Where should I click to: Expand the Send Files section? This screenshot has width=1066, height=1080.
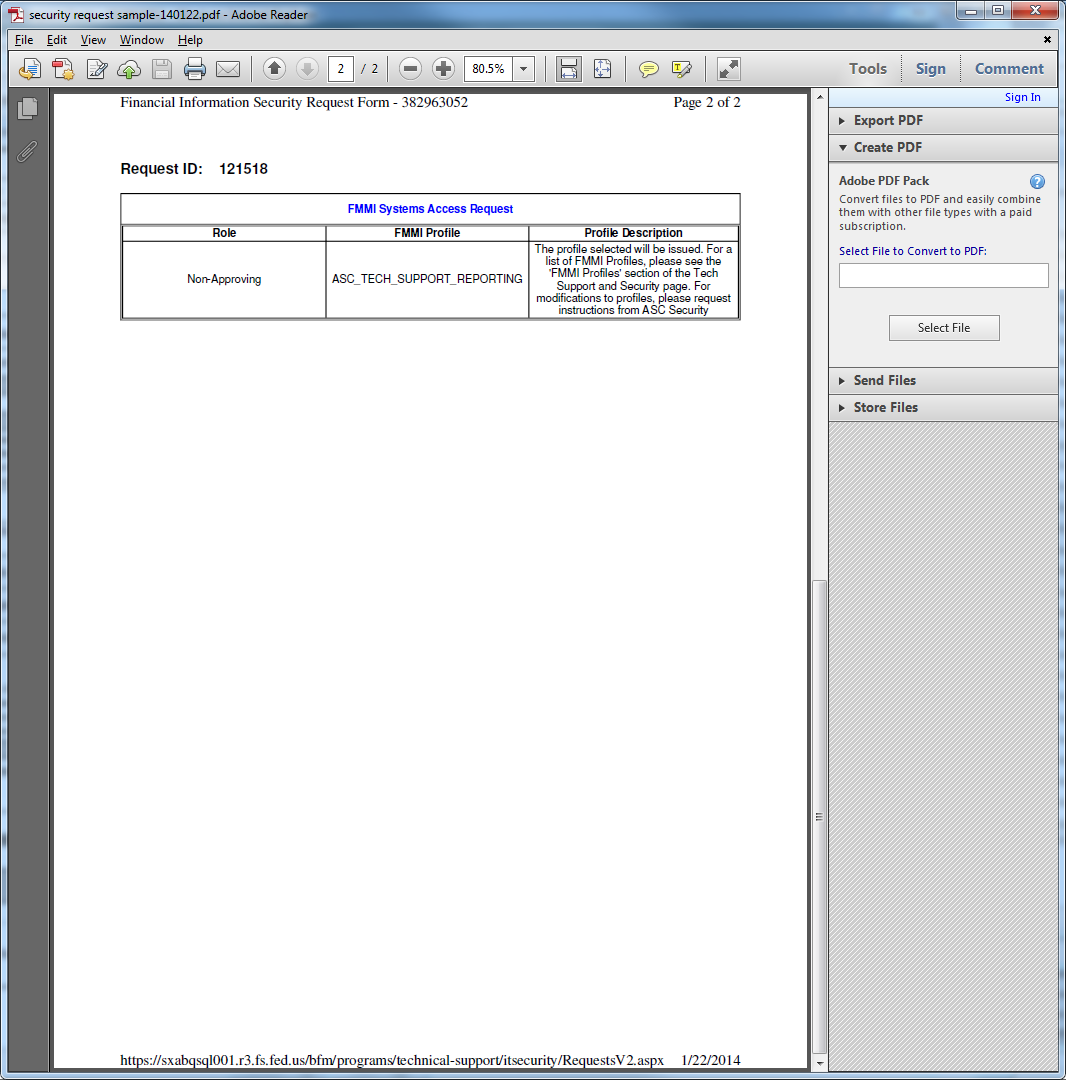click(943, 380)
